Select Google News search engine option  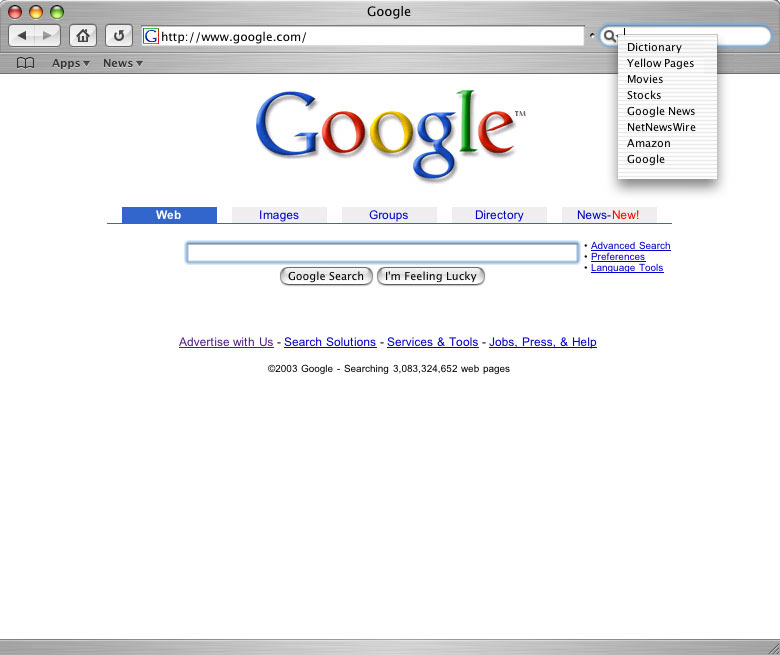(x=661, y=111)
